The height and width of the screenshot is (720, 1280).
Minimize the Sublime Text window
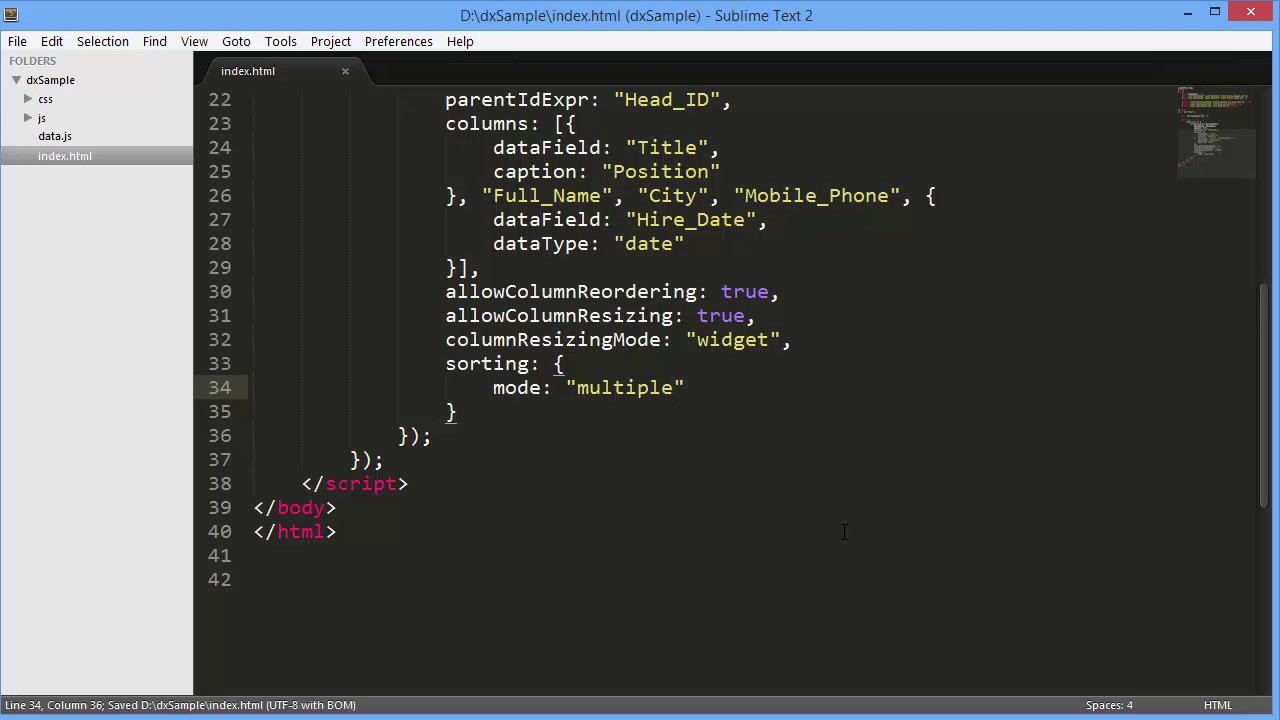click(x=1188, y=12)
